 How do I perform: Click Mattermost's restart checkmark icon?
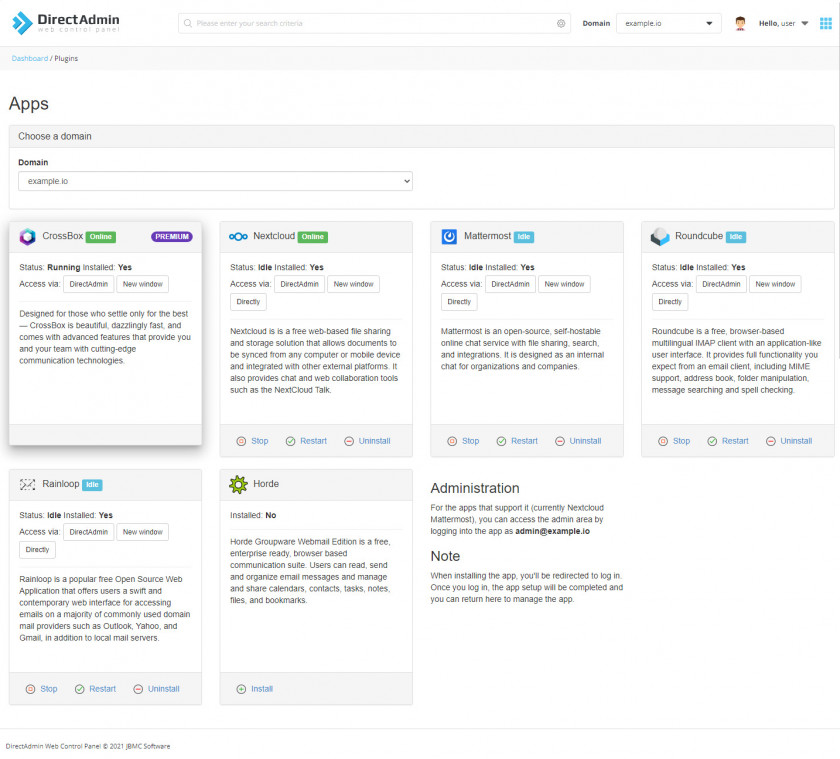coord(501,441)
